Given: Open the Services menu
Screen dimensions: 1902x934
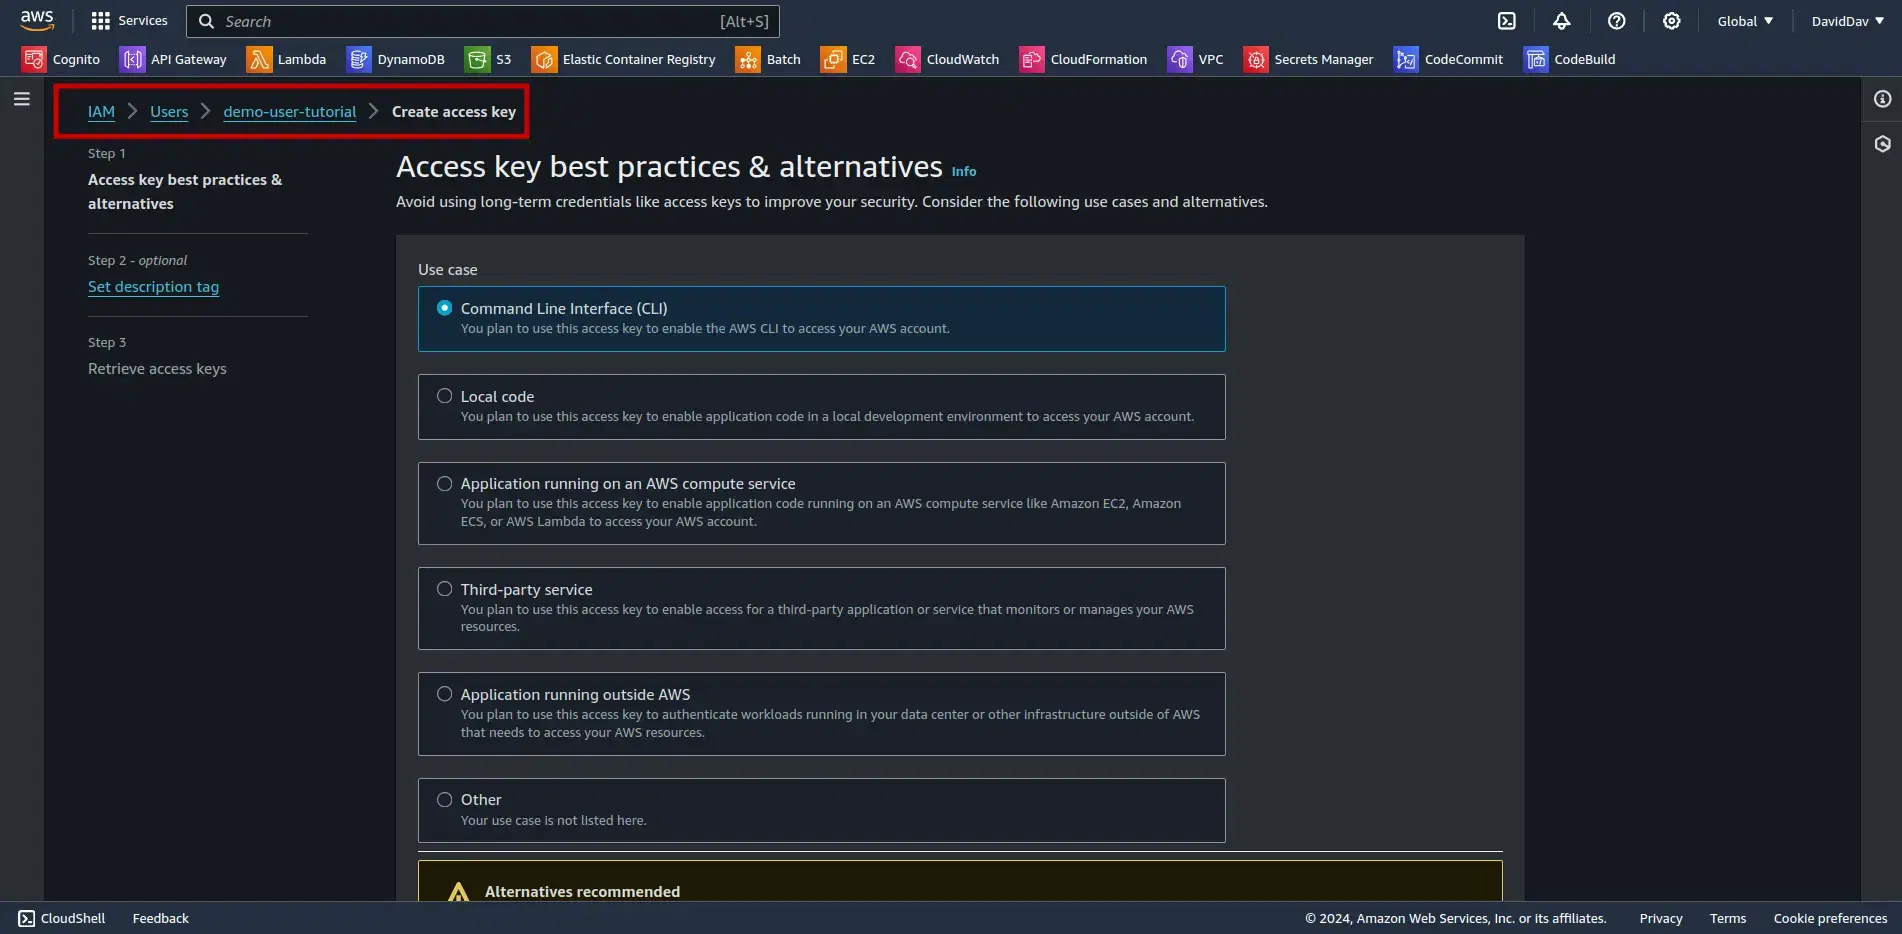Looking at the screenshot, I should [x=129, y=21].
